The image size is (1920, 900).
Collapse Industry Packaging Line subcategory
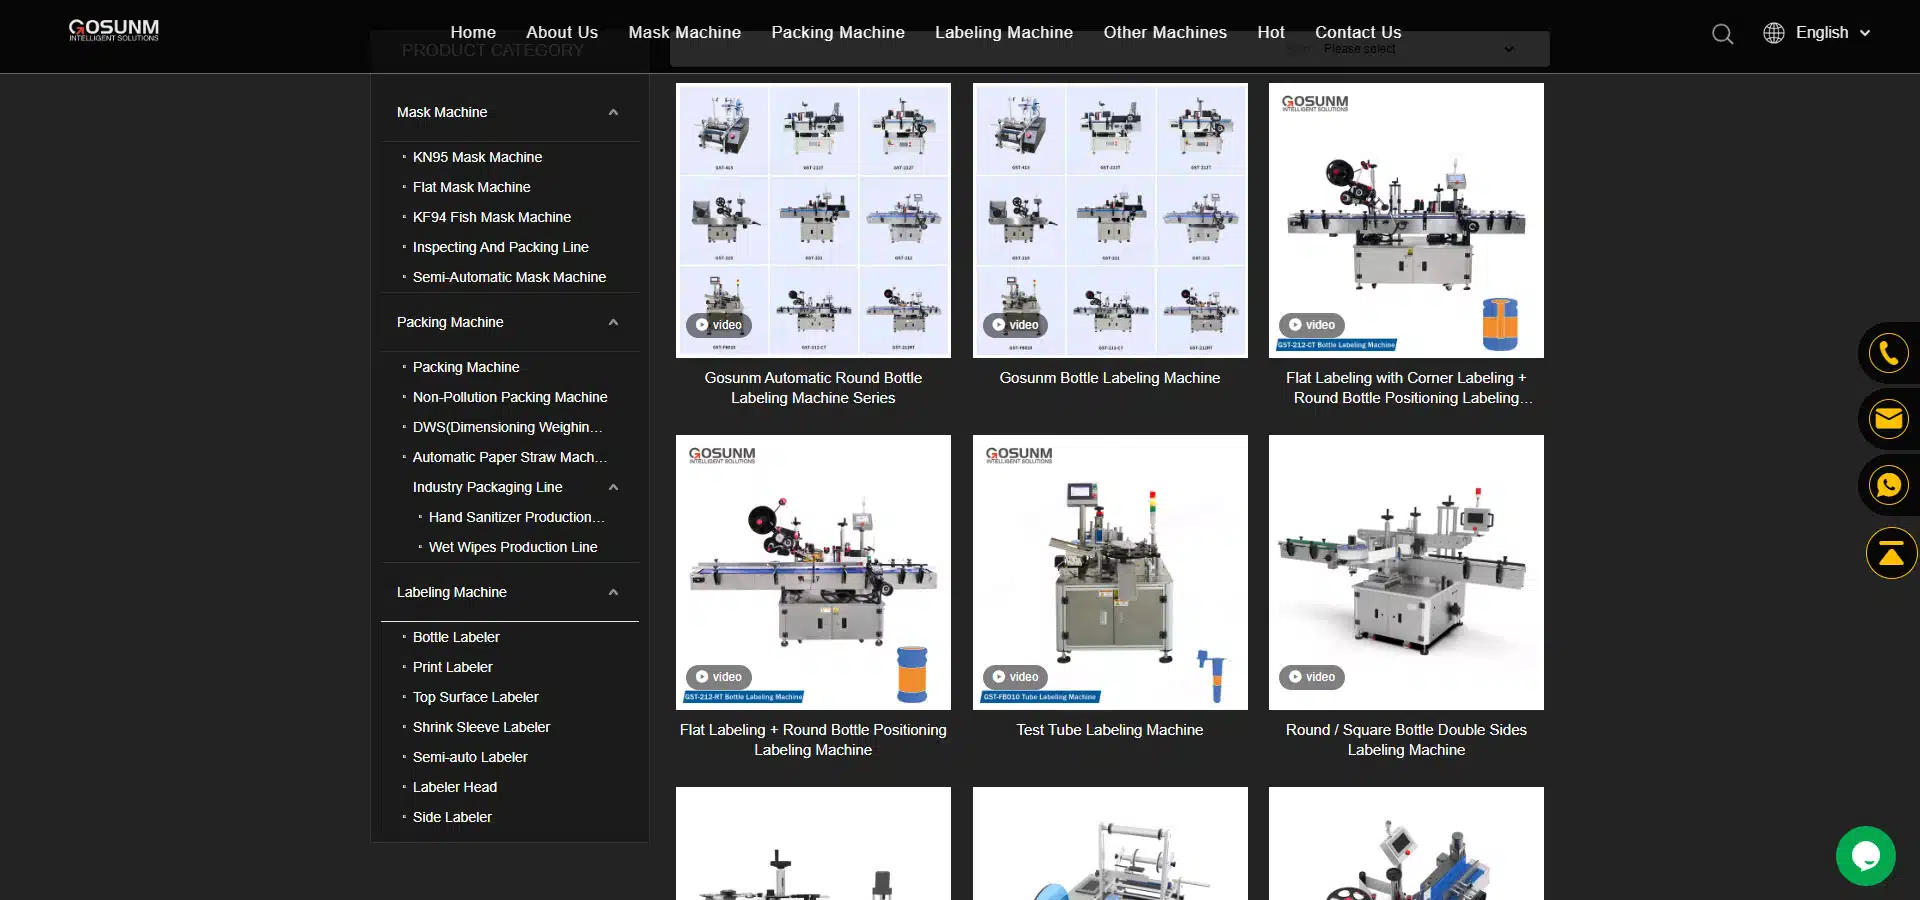point(613,487)
